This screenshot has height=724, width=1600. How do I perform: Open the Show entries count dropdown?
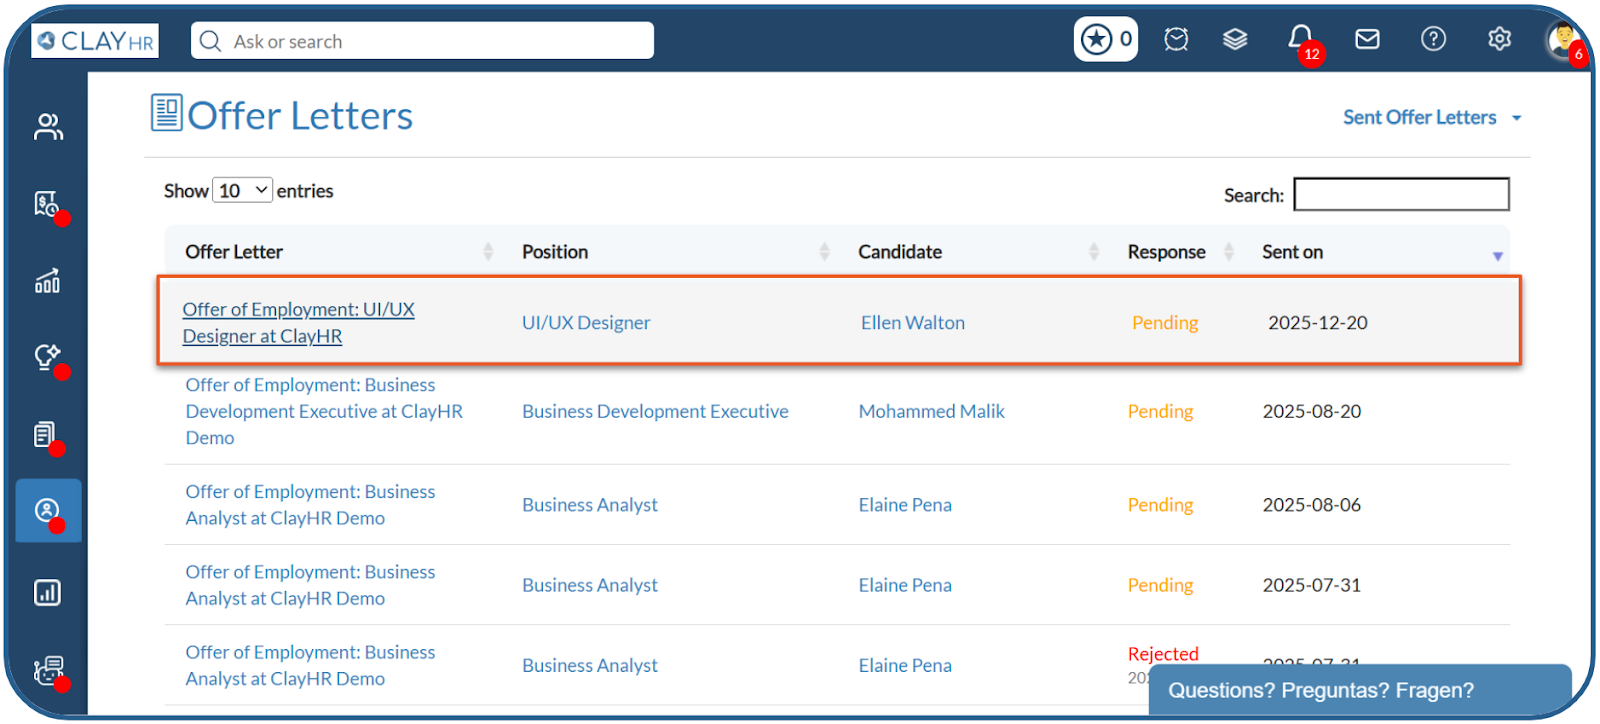tap(242, 190)
